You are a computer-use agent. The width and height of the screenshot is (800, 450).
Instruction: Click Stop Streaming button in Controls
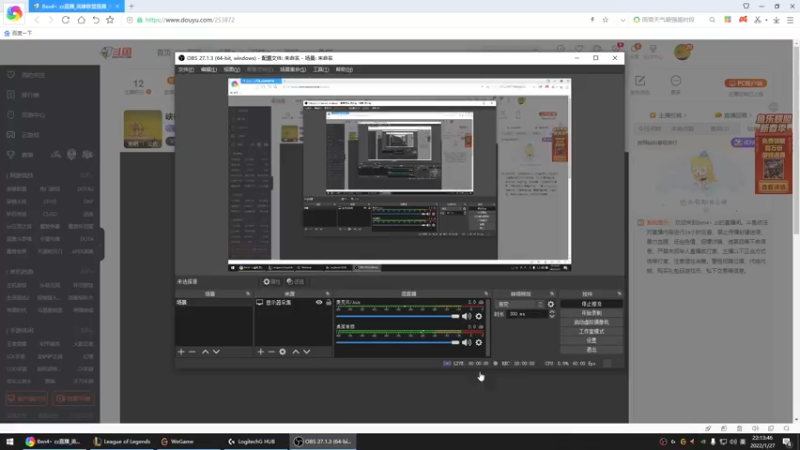(591, 304)
